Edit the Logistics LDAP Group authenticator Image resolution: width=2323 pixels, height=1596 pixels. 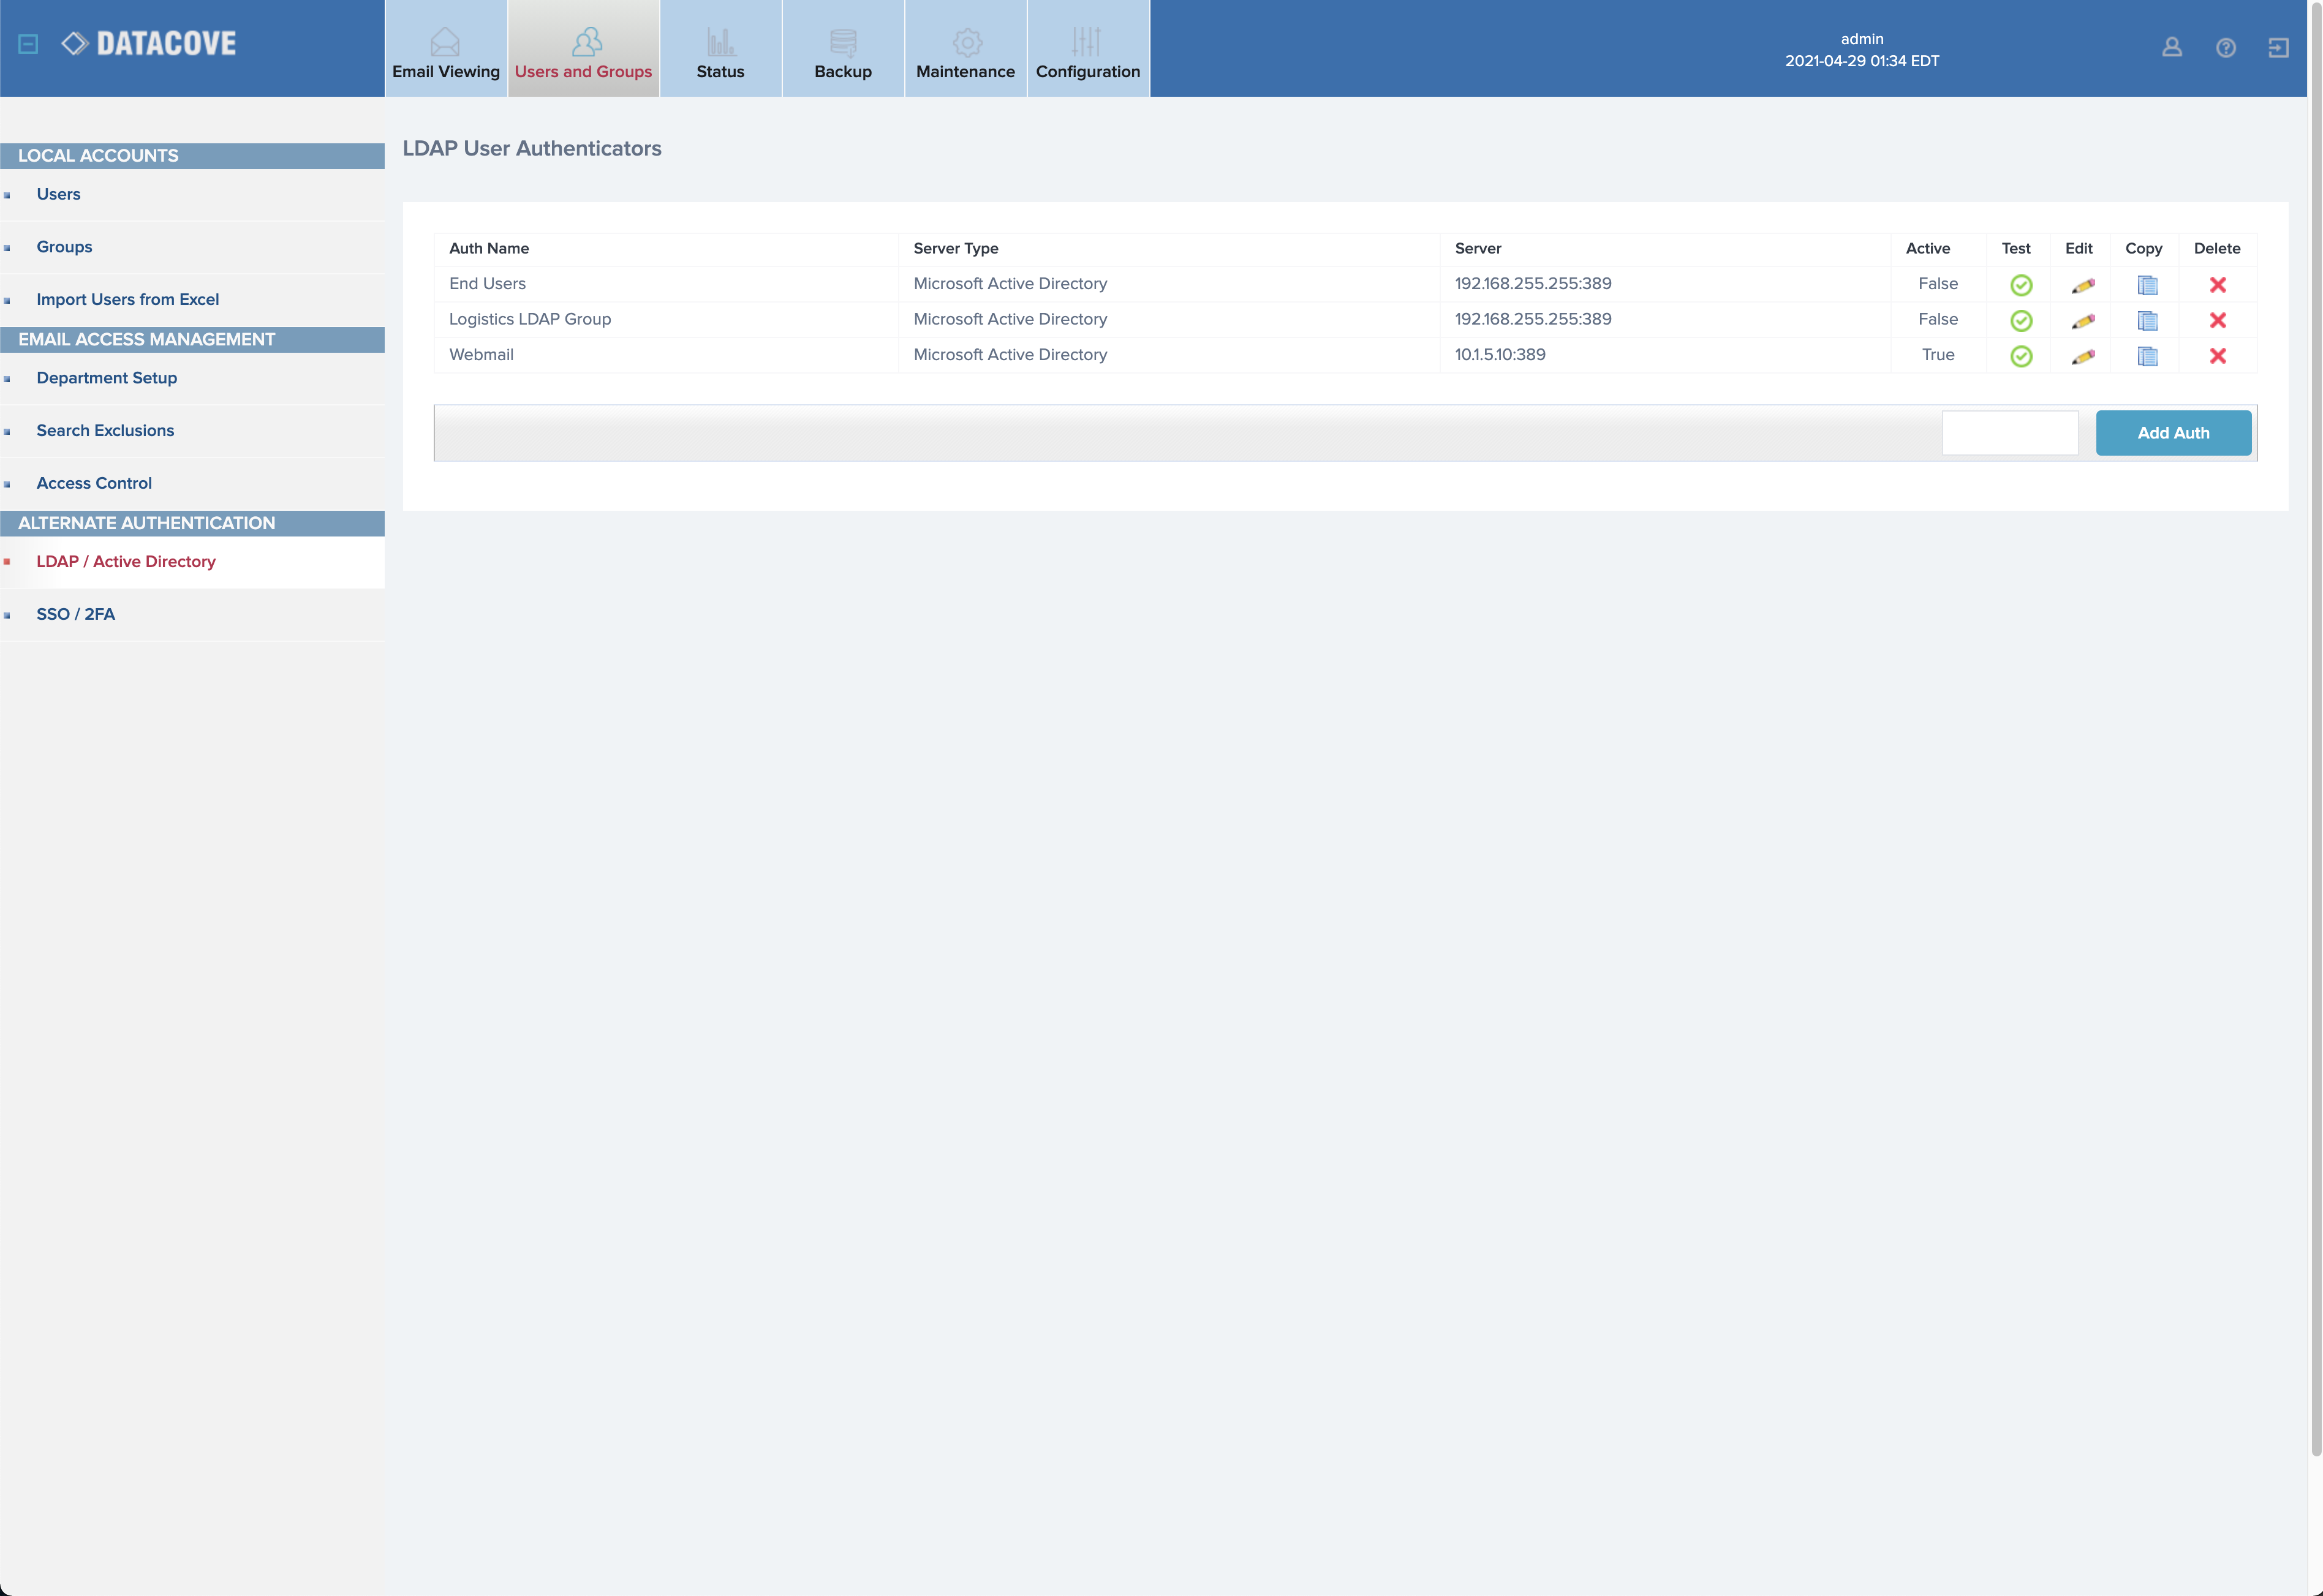pos(2082,321)
